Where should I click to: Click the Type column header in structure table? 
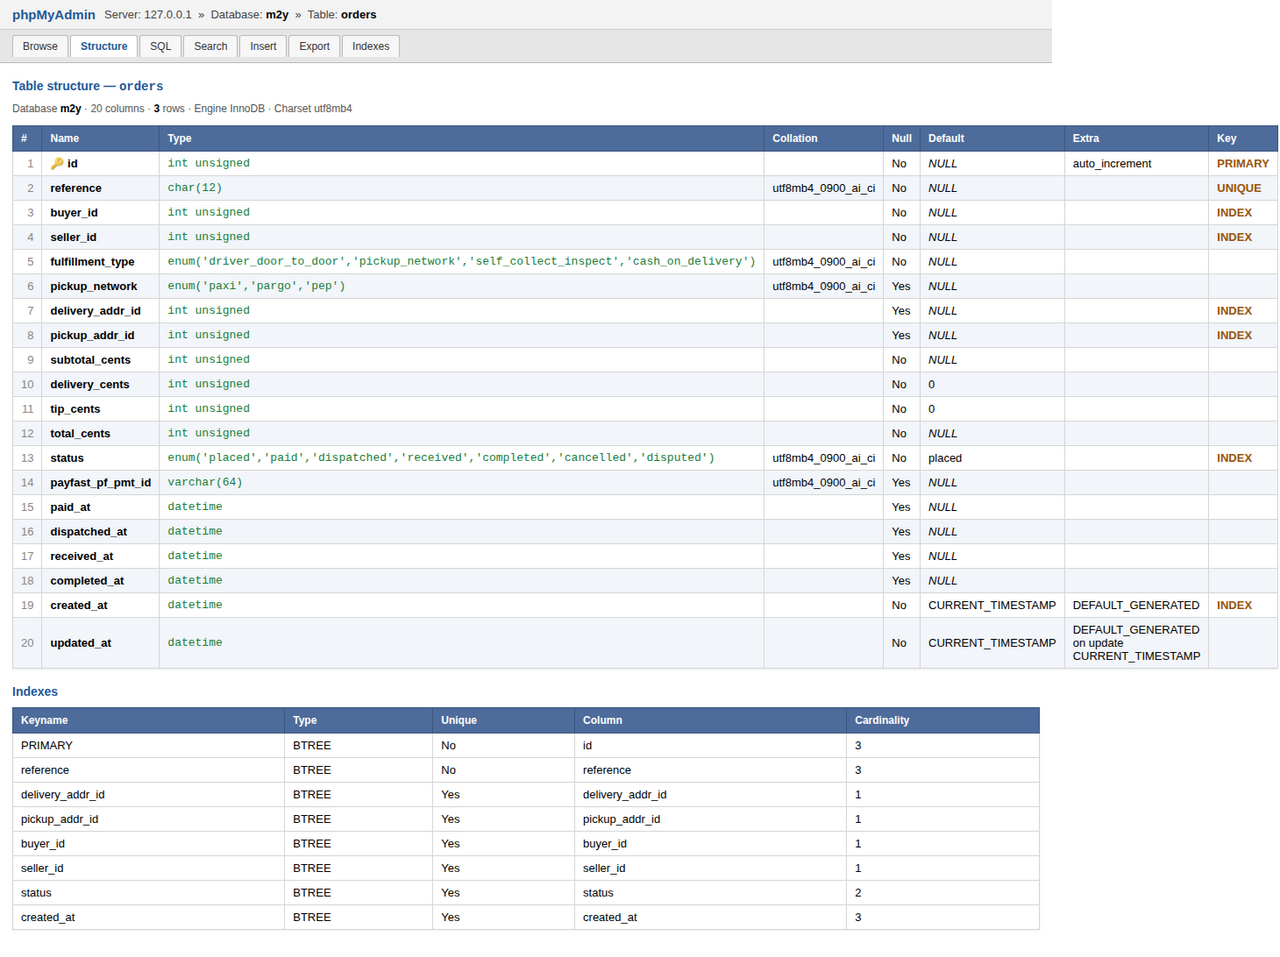(x=461, y=139)
